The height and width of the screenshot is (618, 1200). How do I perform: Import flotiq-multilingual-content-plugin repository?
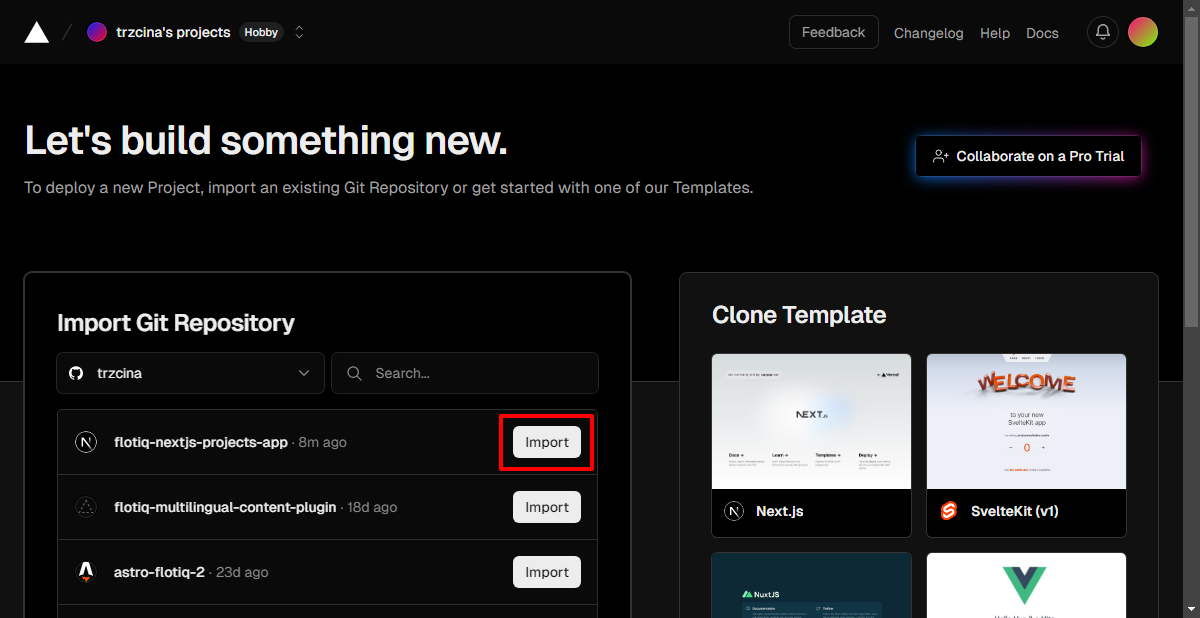click(547, 507)
